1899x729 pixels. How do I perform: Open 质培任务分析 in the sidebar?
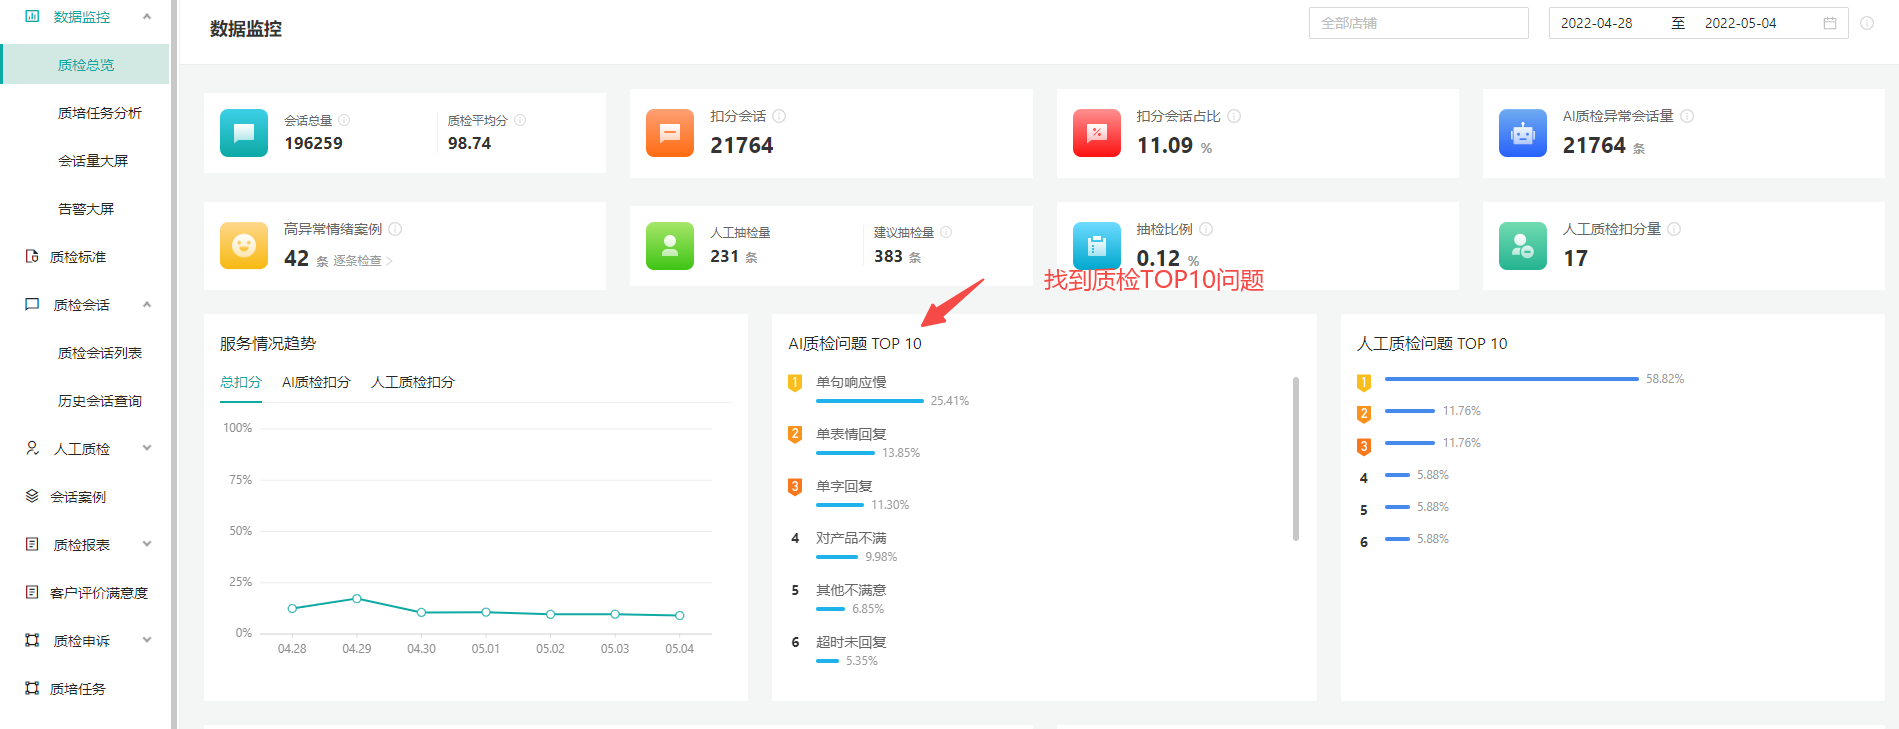(100, 113)
